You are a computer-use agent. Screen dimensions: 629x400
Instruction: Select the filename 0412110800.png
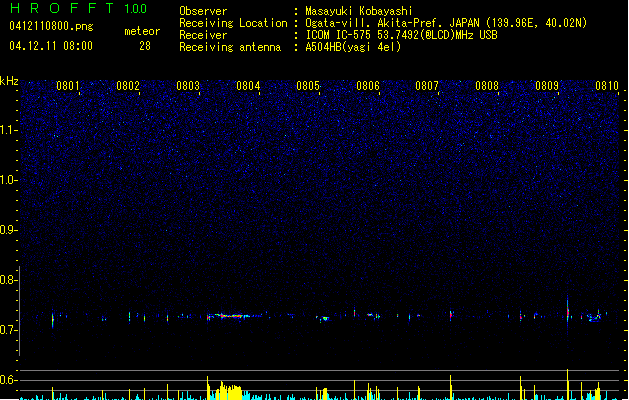51,26
